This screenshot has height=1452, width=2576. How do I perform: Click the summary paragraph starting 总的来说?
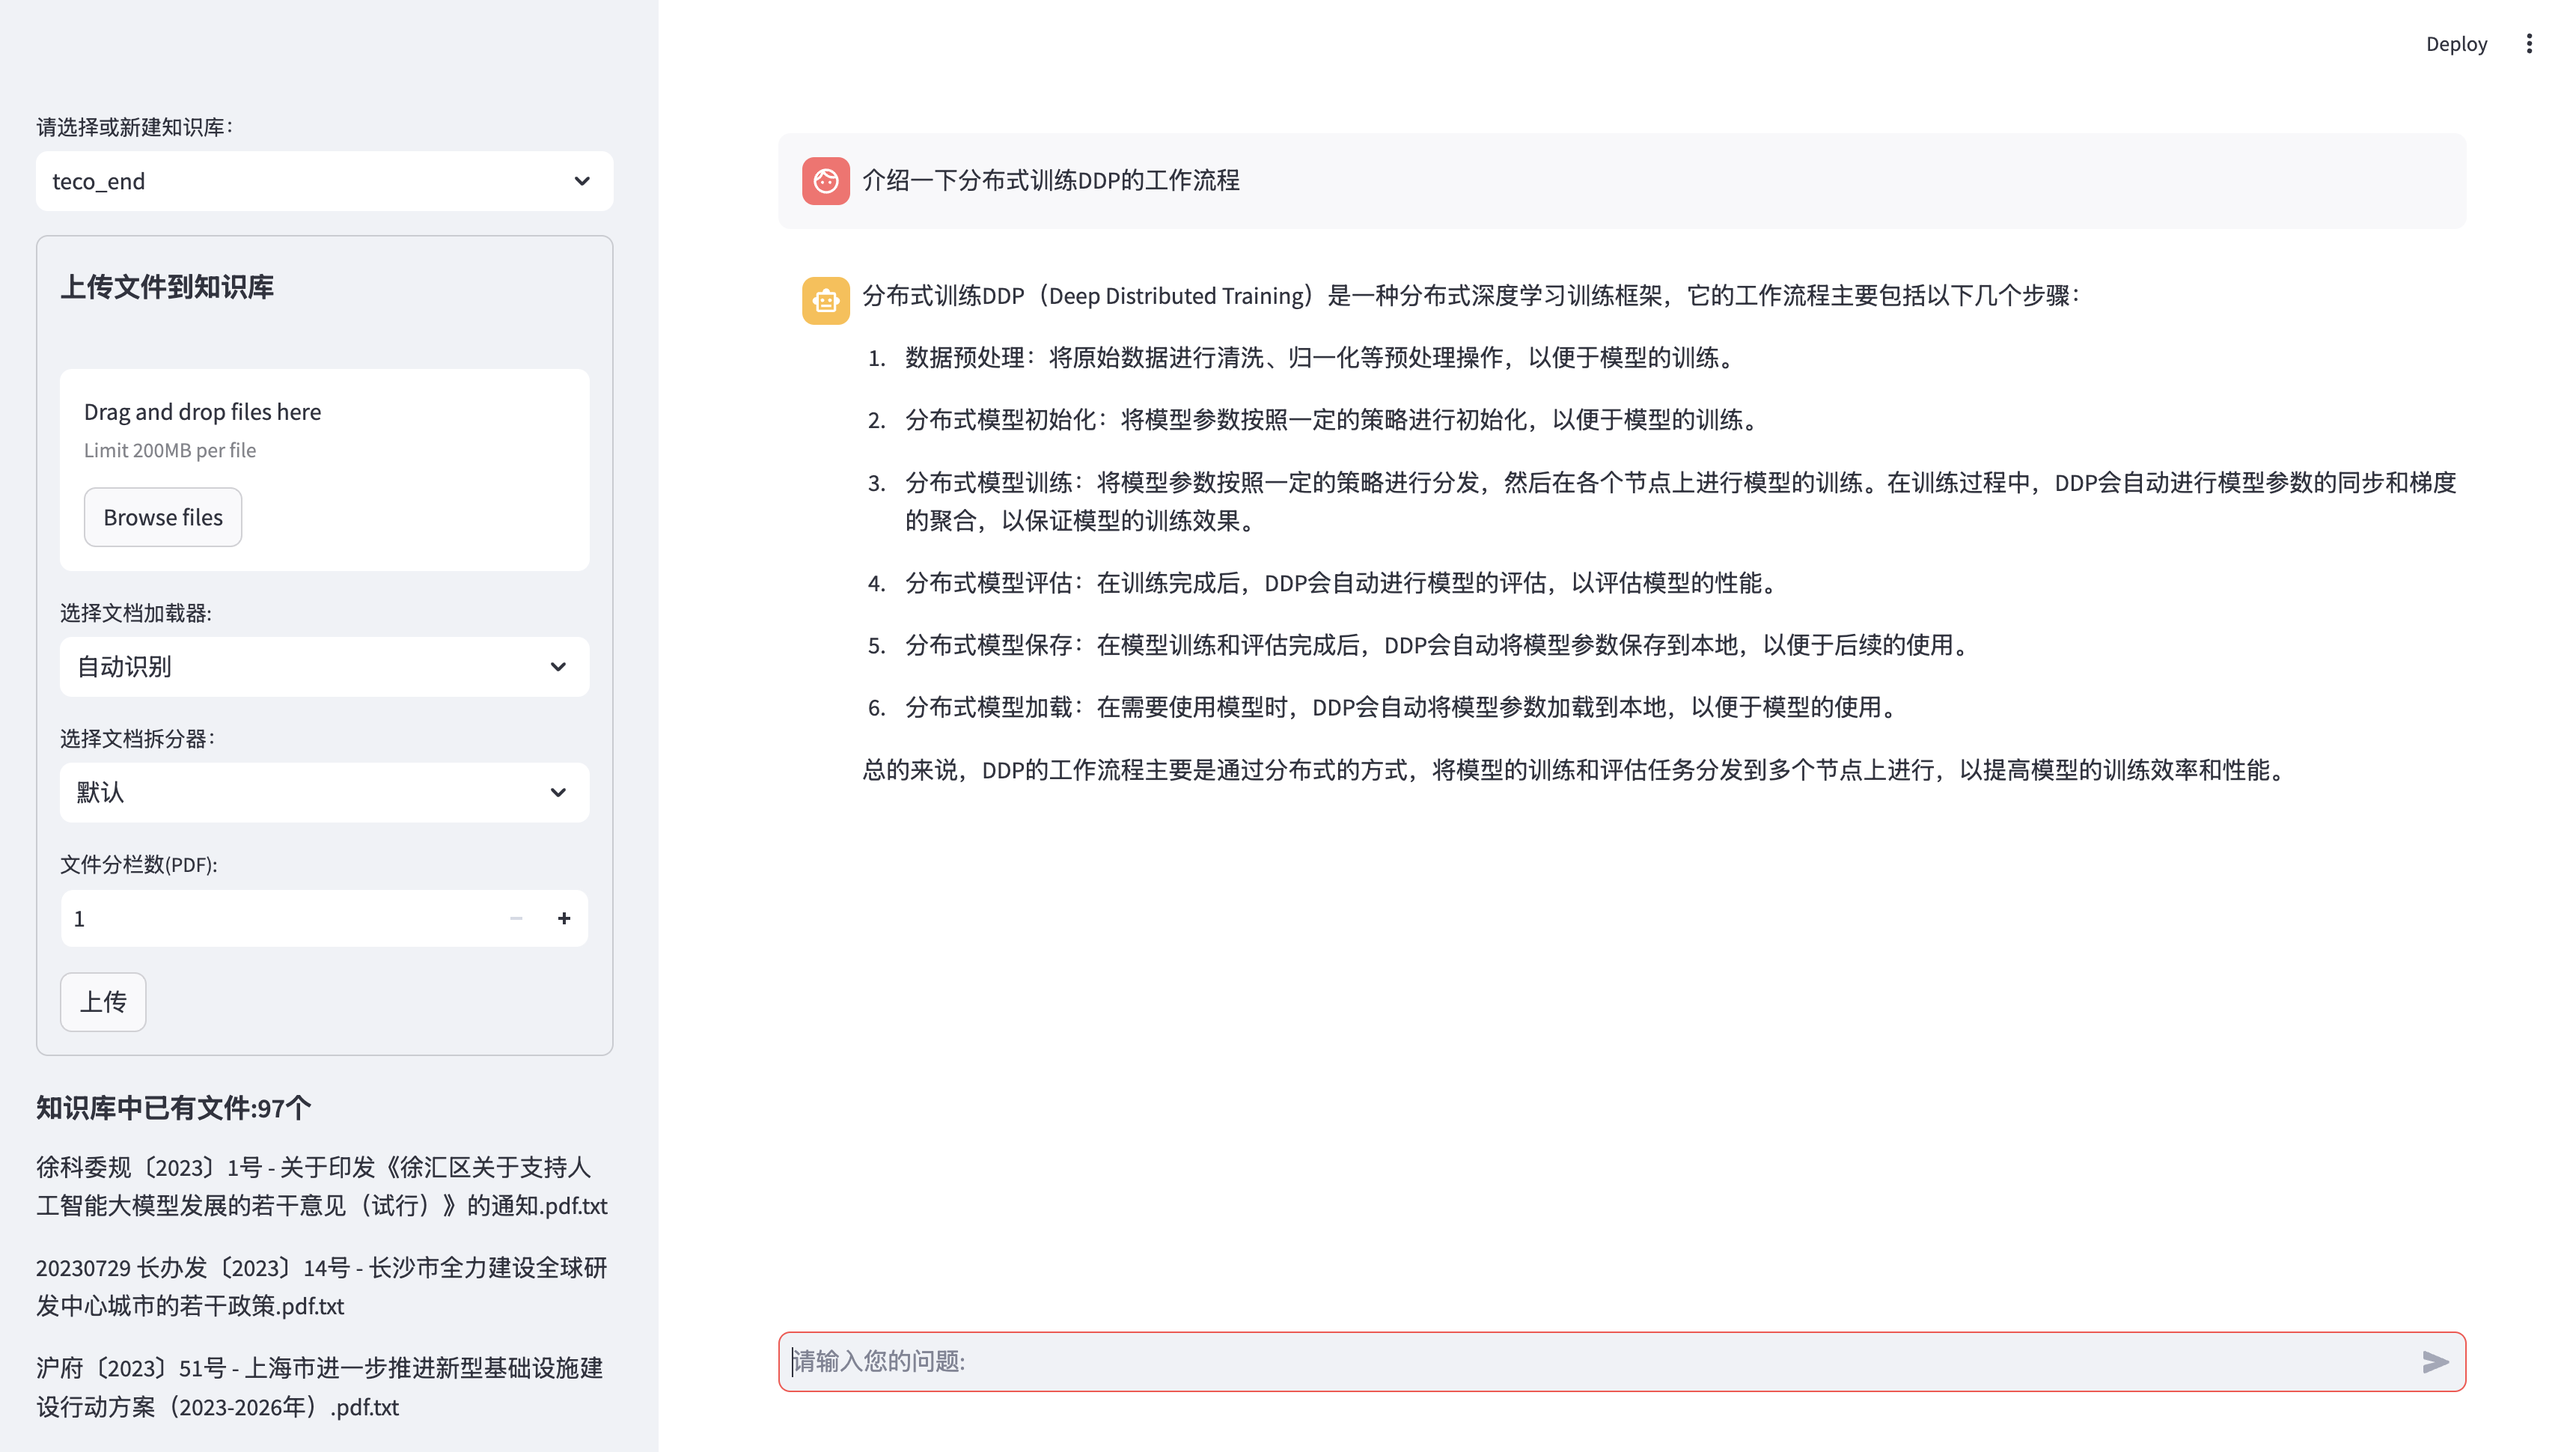[1575, 770]
